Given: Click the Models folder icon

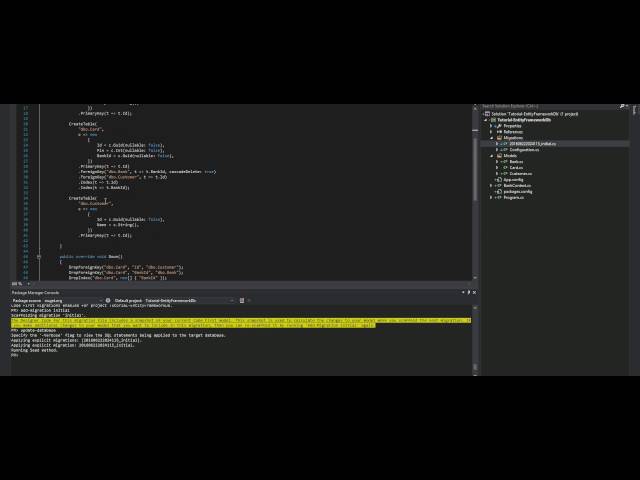Looking at the screenshot, I should pos(499,156).
